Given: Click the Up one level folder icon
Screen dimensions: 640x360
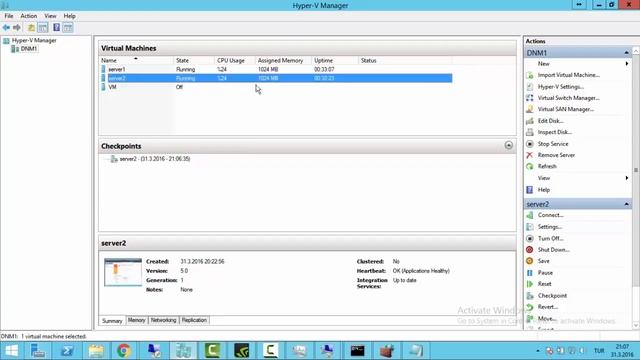Looking at the screenshot, I should (31, 28).
